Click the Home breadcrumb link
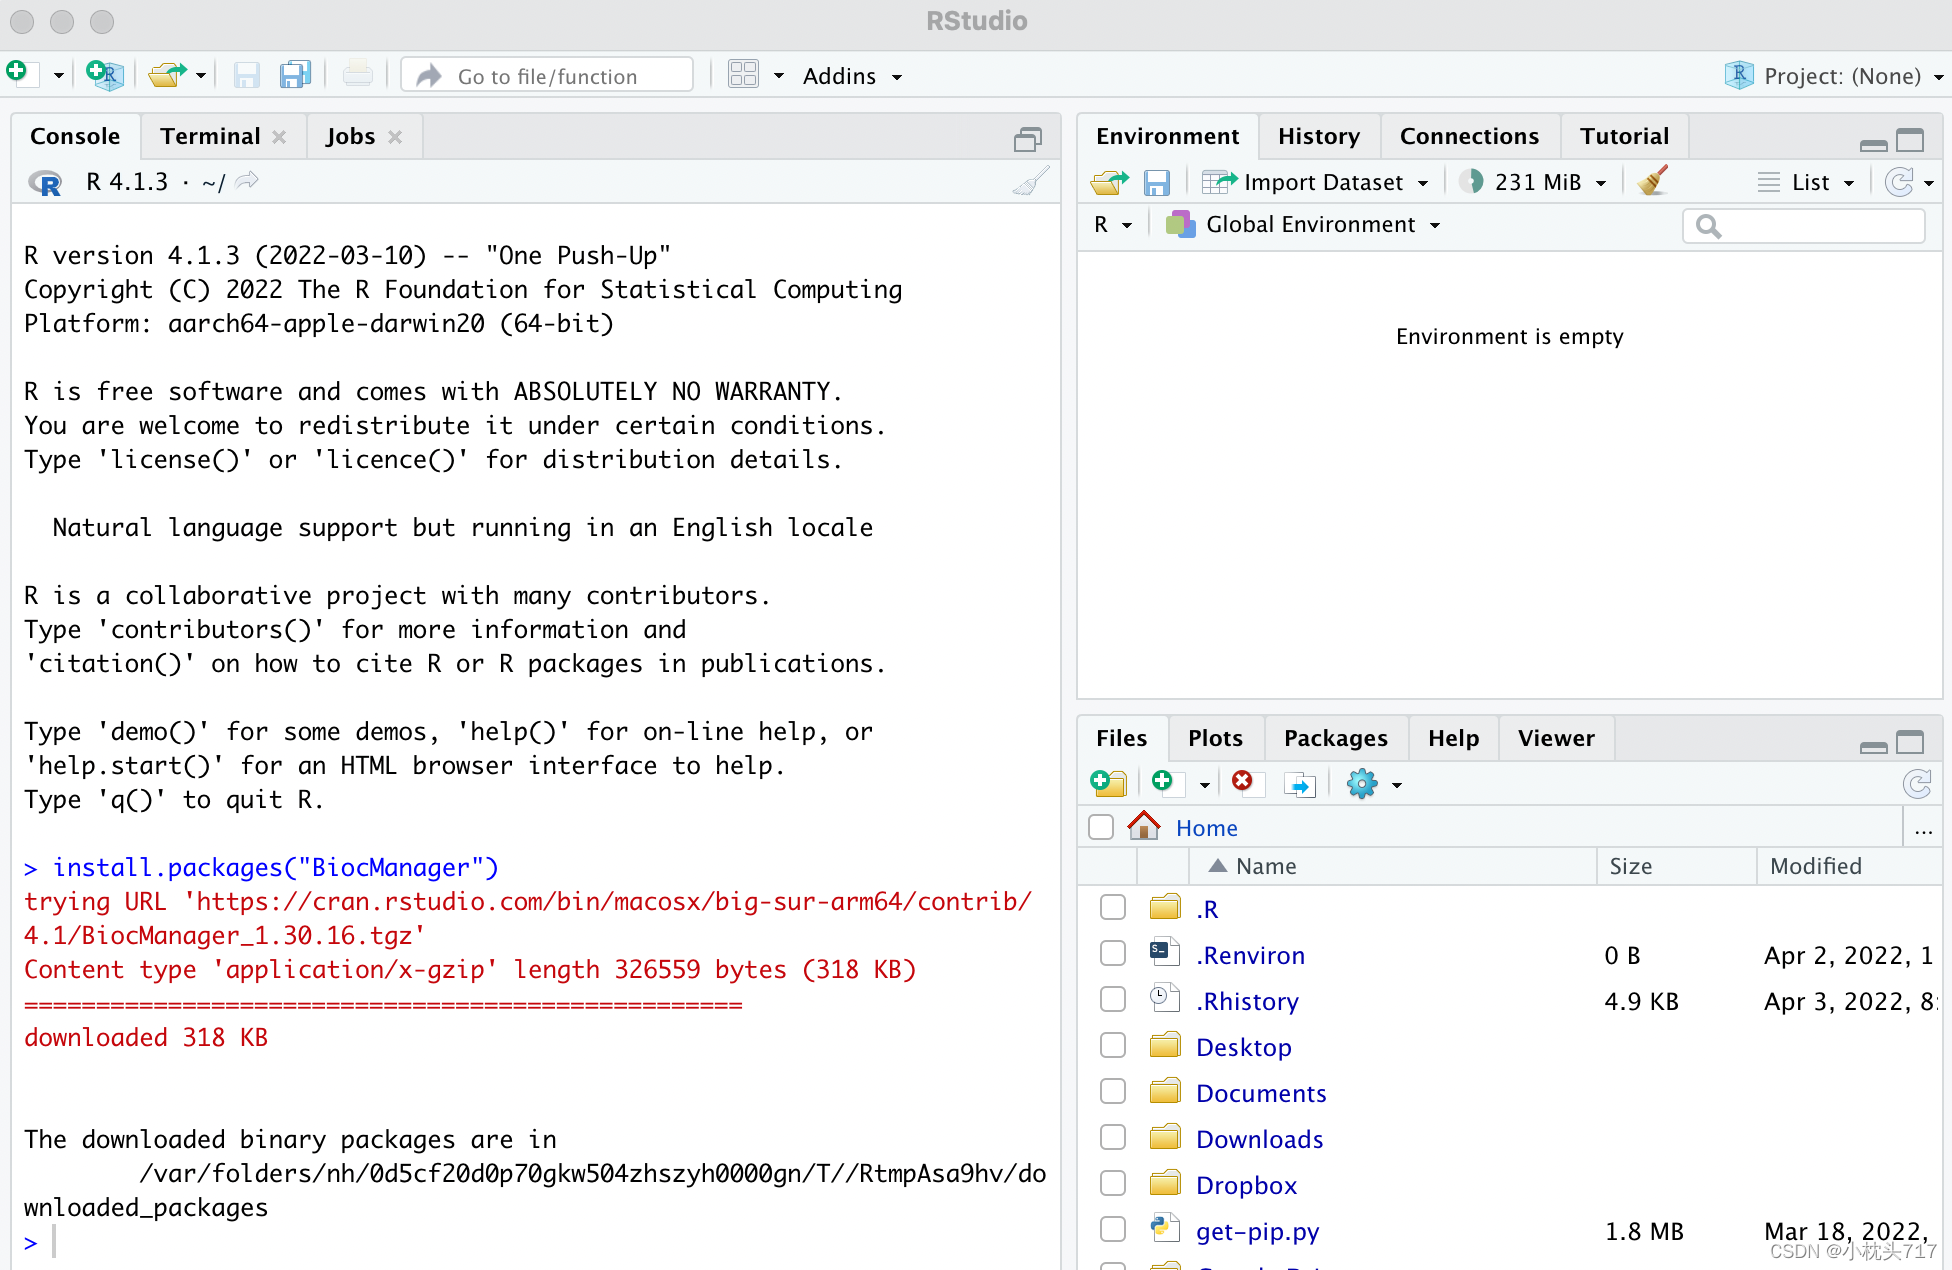Viewport: 1952px width, 1270px height. pyautogui.click(x=1206, y=828)
